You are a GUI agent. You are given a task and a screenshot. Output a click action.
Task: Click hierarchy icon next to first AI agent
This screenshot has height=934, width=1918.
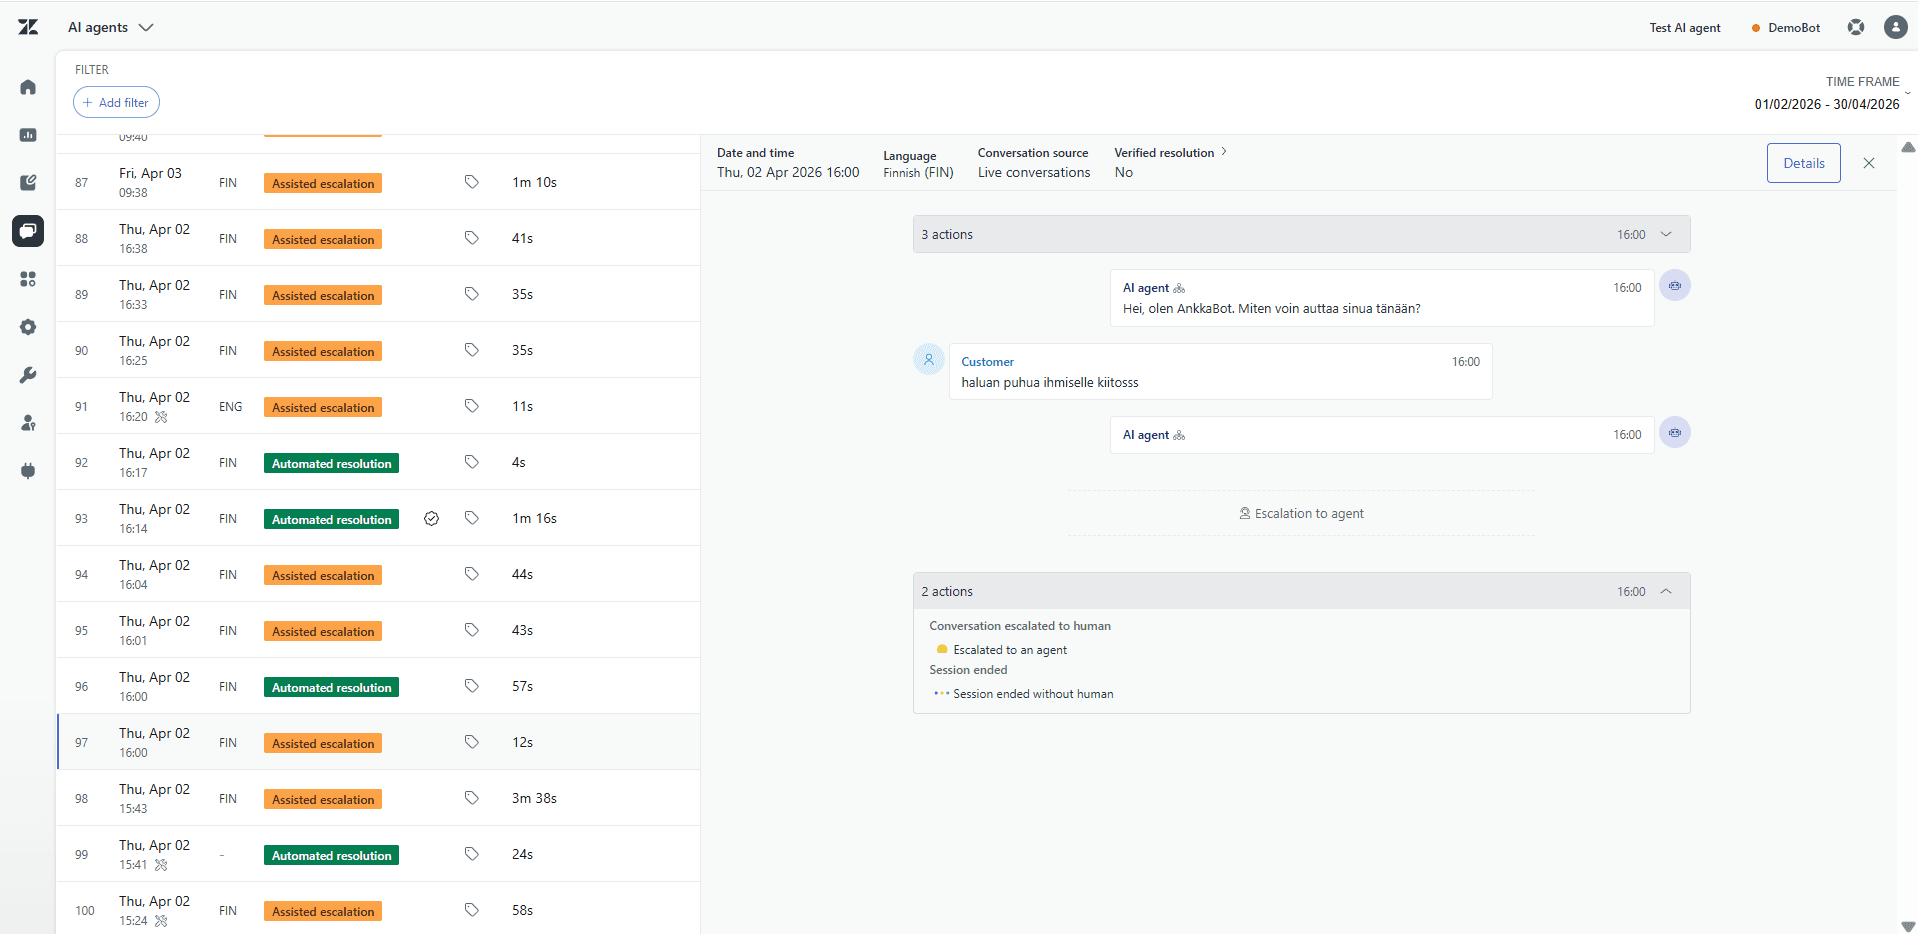click(1179, 288)
